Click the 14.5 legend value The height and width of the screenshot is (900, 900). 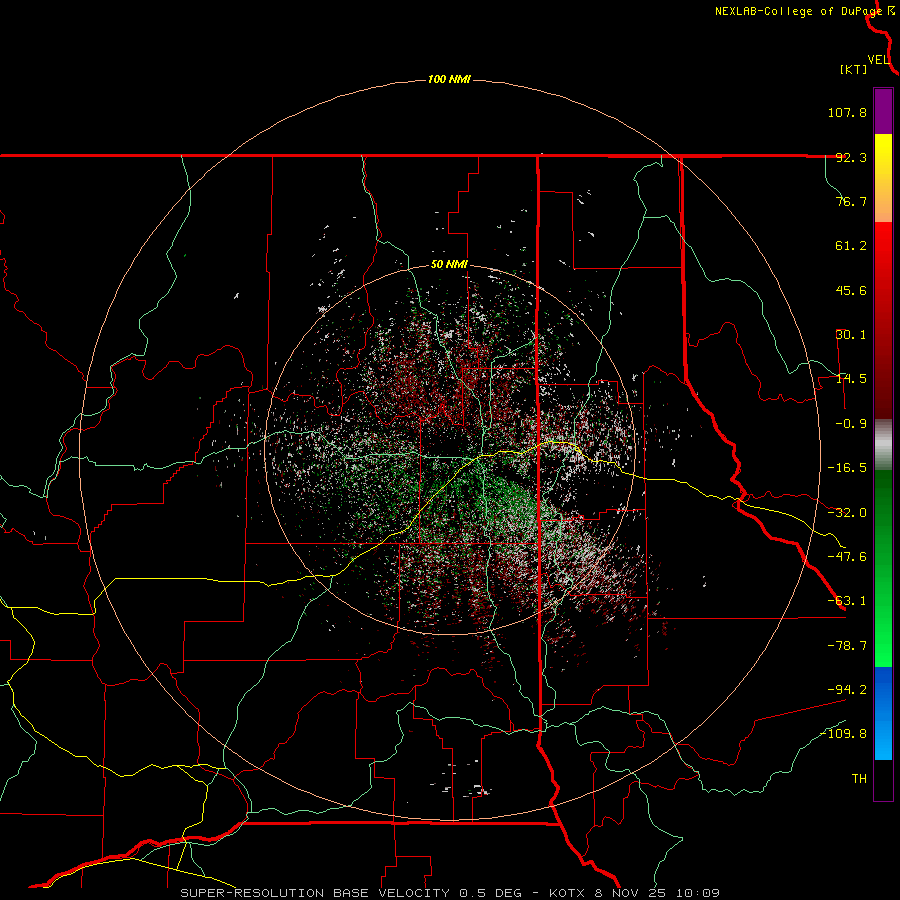[851, 379]
